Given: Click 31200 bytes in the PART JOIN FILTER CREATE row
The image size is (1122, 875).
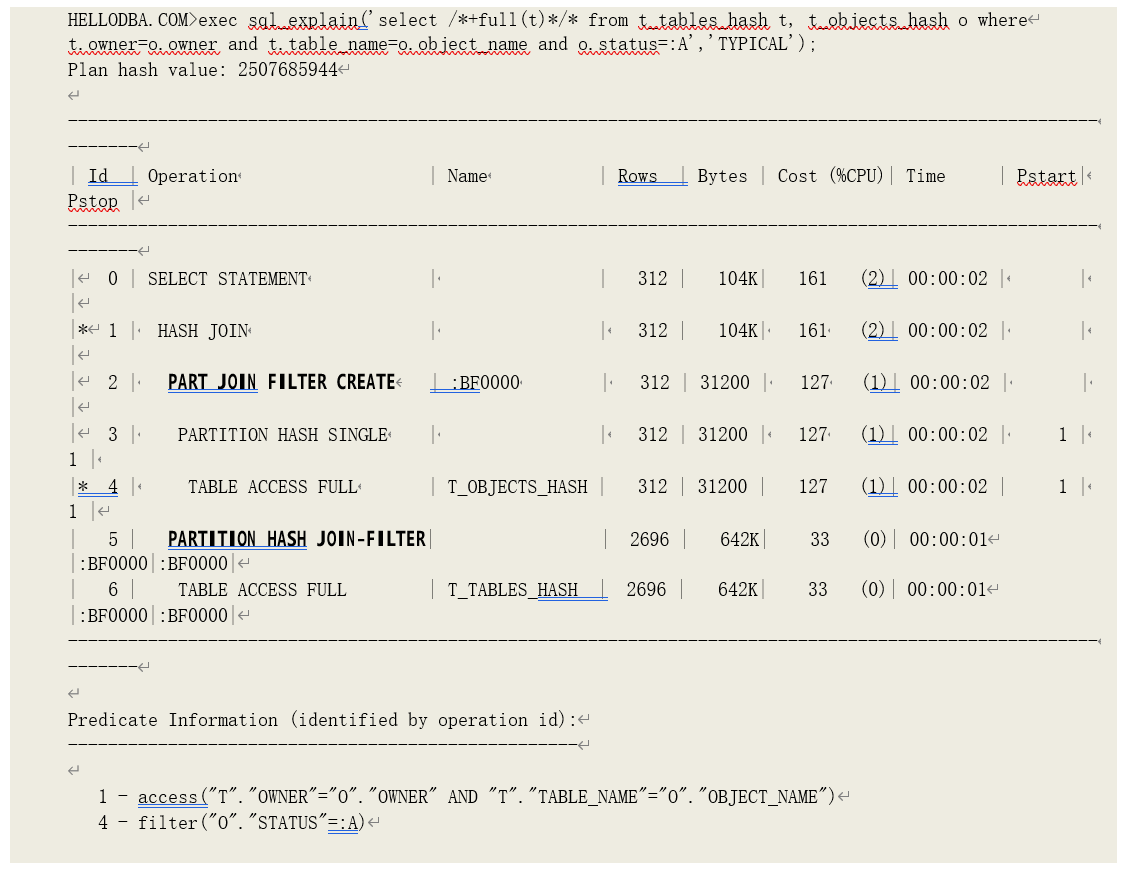Looking at the screenshot, I should [x=725, y=383].
